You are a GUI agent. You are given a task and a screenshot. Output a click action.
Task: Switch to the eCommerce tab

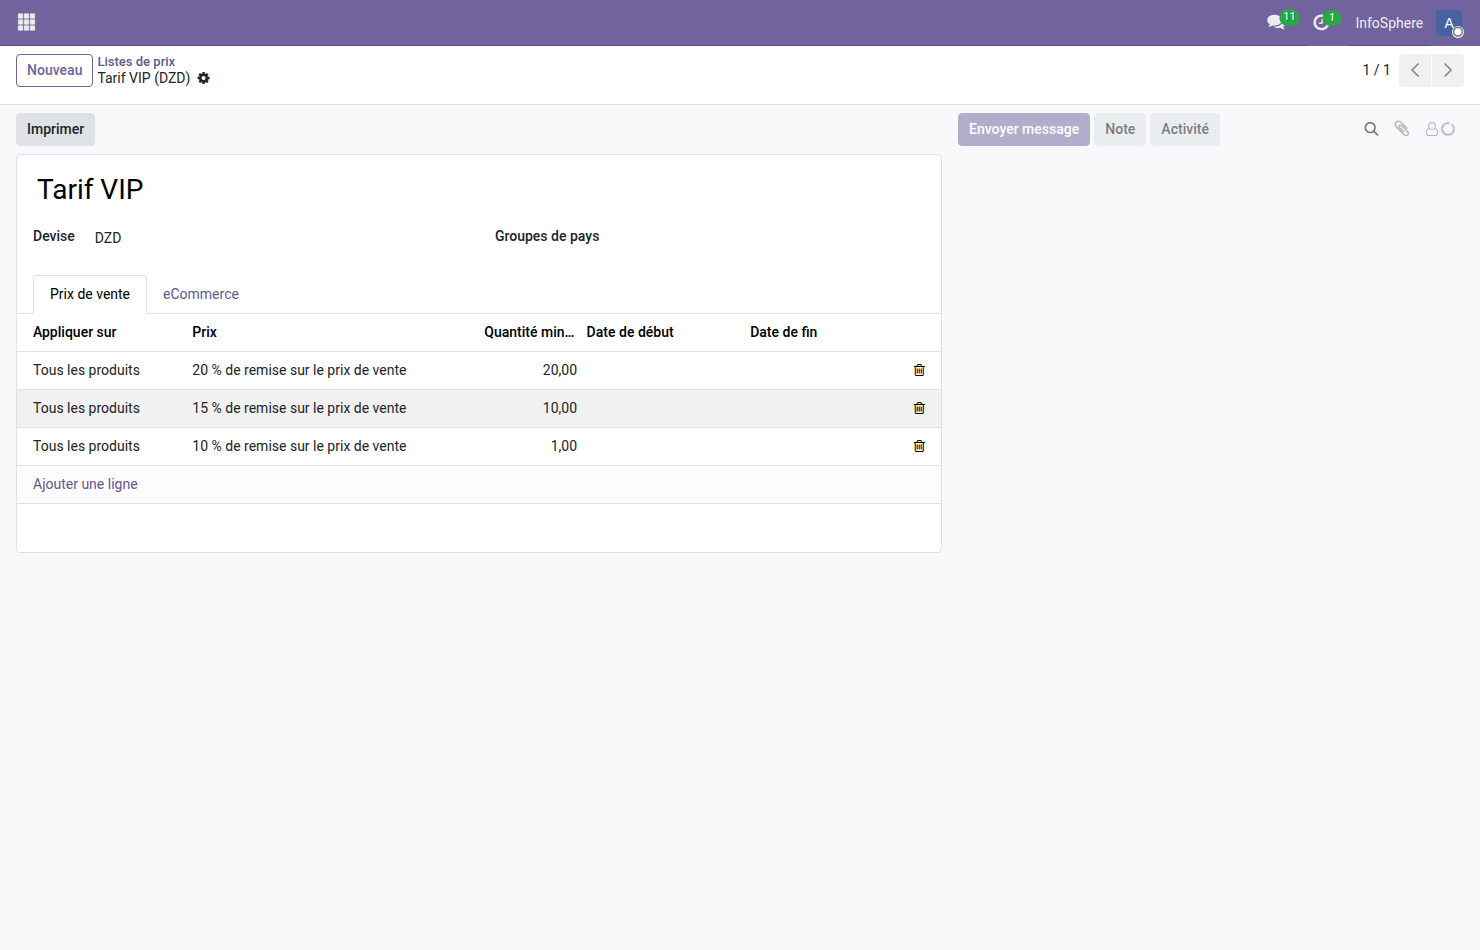200,294
